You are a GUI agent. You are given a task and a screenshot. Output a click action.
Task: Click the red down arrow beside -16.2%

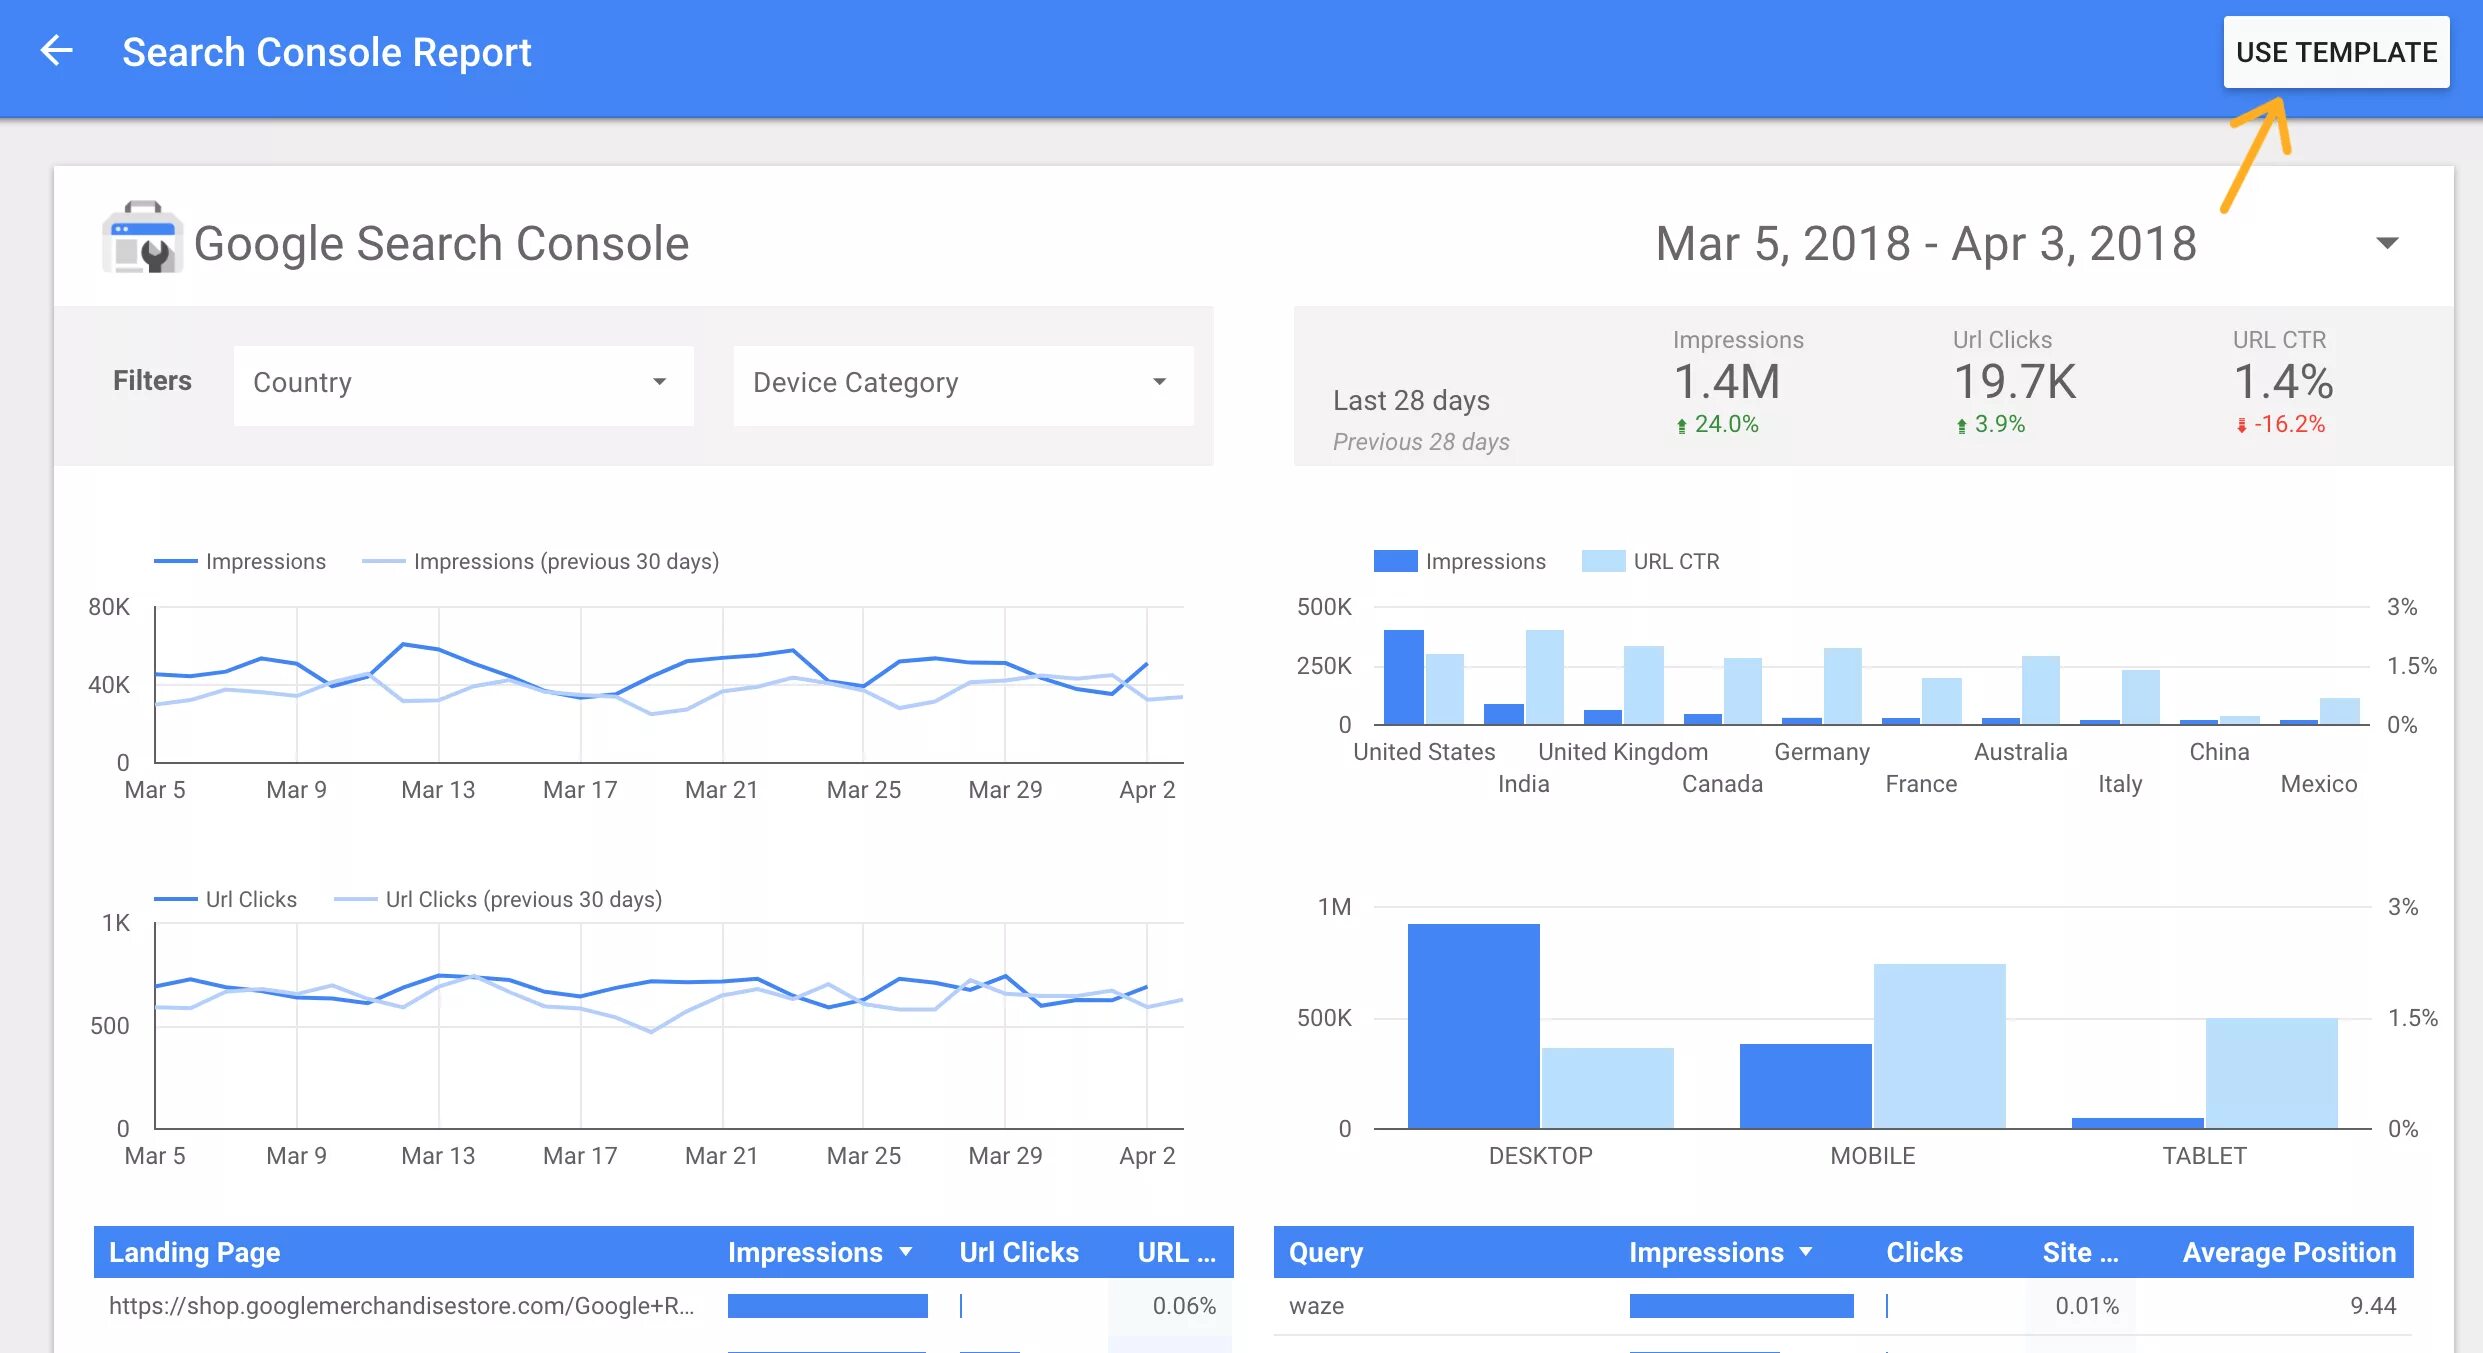click(x=2242, y=426)
